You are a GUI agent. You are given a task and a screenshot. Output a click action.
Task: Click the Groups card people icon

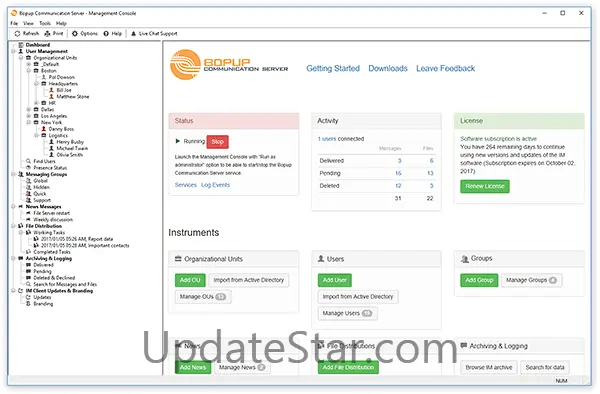pos(465,259)
